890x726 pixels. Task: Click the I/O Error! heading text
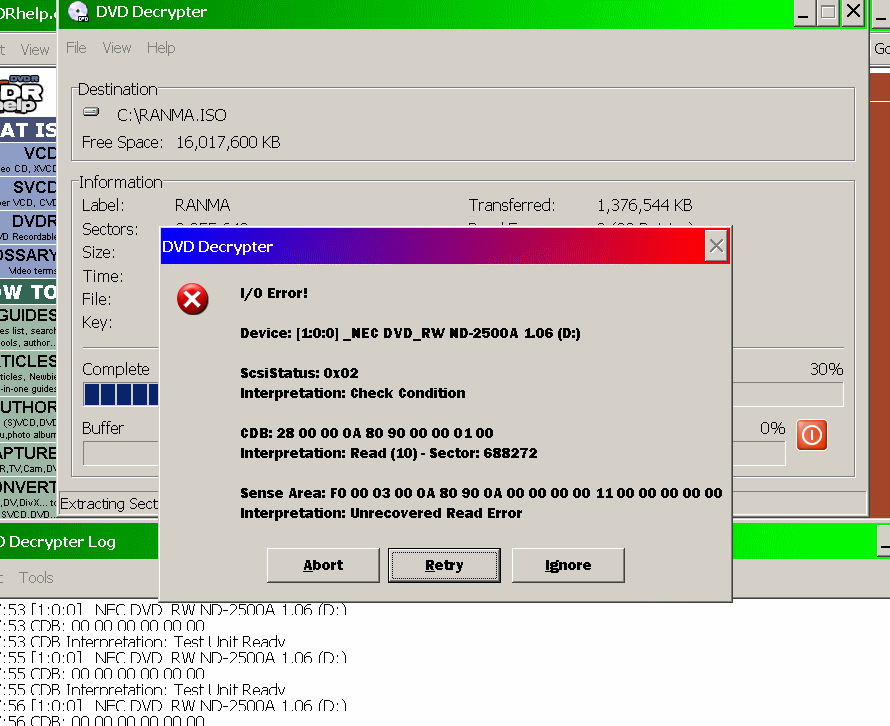click(x=274, y=293)
